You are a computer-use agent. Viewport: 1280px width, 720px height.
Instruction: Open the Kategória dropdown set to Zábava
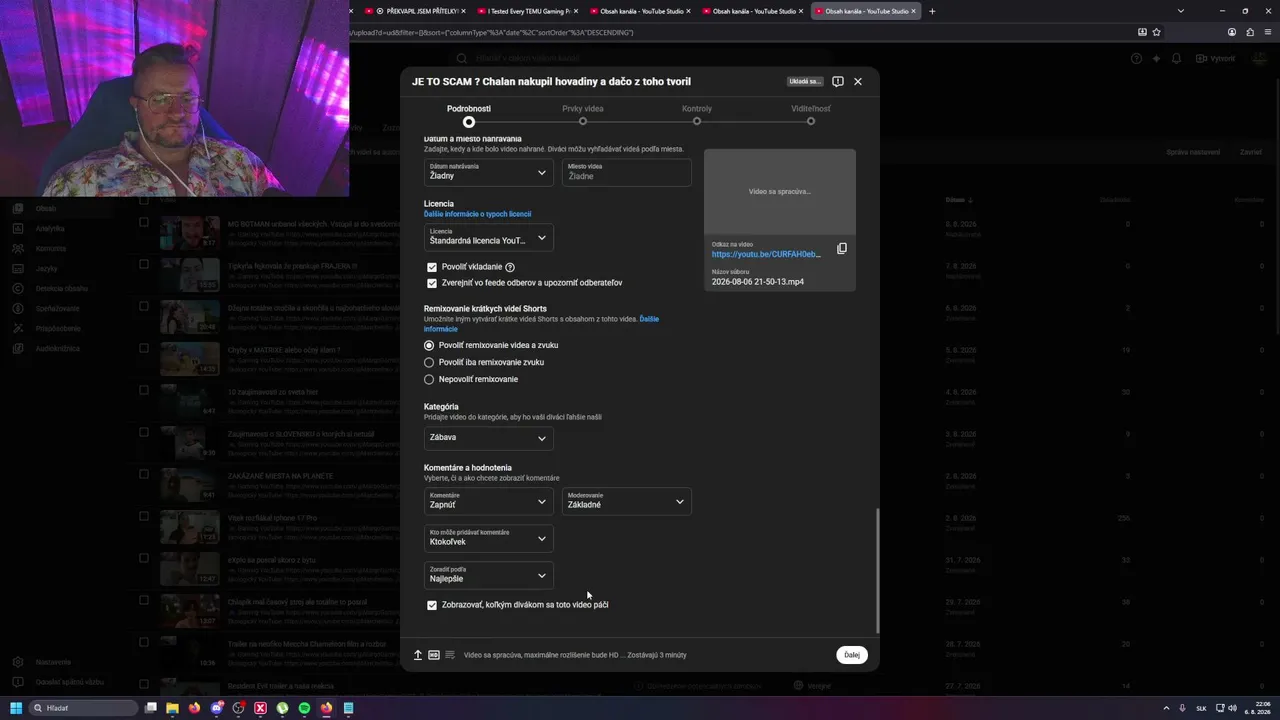click(489, 438)
